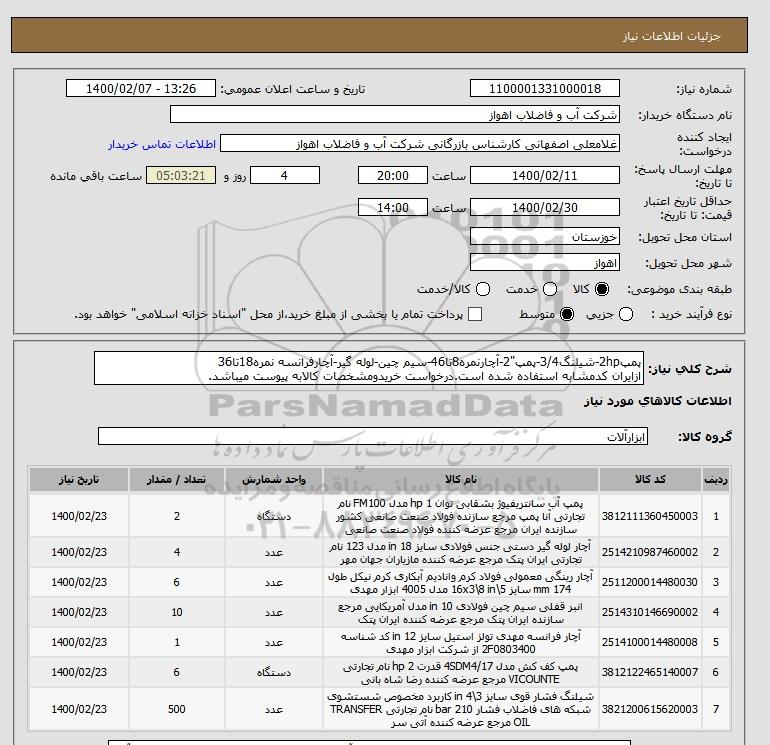Click the جزئیات اطلاعات نیاز header bar

(379, 35)
